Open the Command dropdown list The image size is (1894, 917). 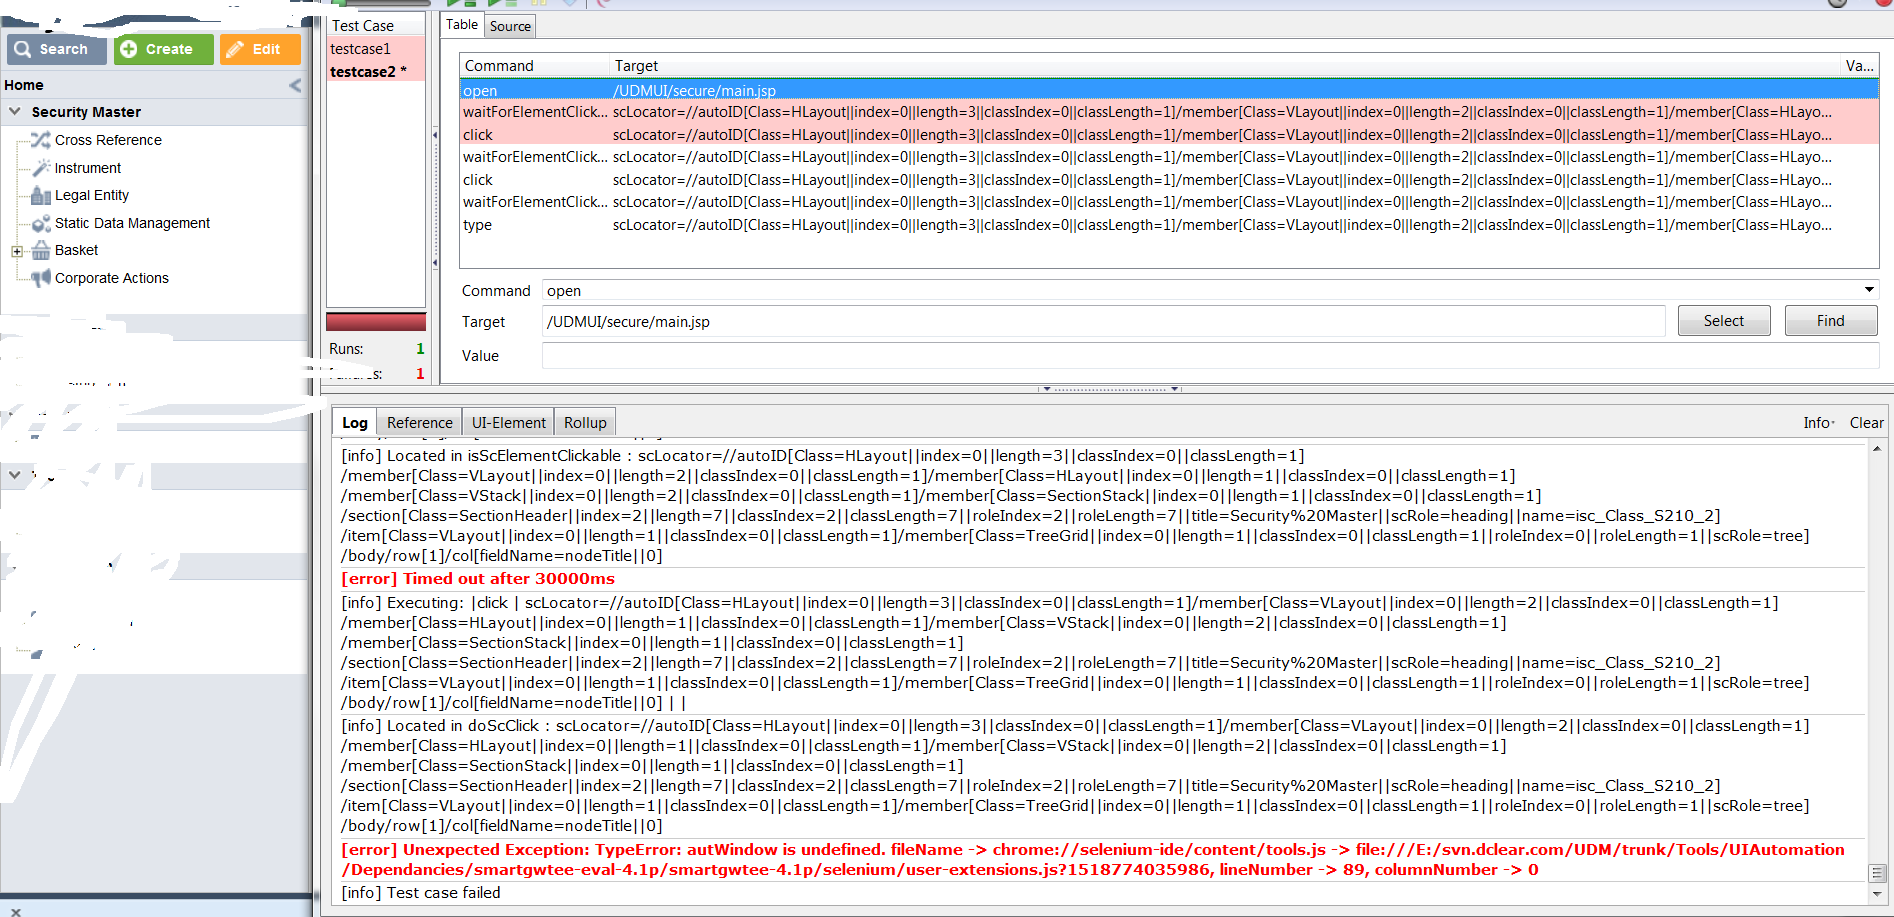pyautogui.click(x=1868, y=291)
